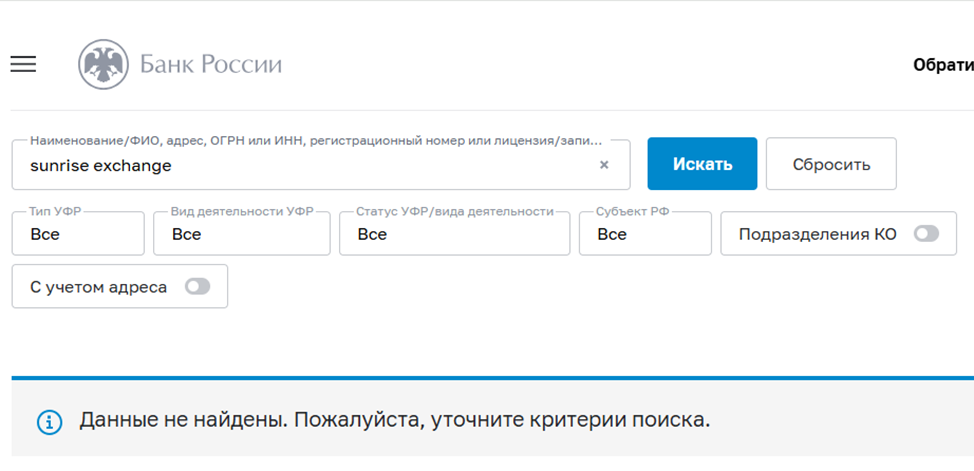Open the Статус УФР/вида деятельности dropdown
This screenshot has height=471, width=974.
(454, 234)
